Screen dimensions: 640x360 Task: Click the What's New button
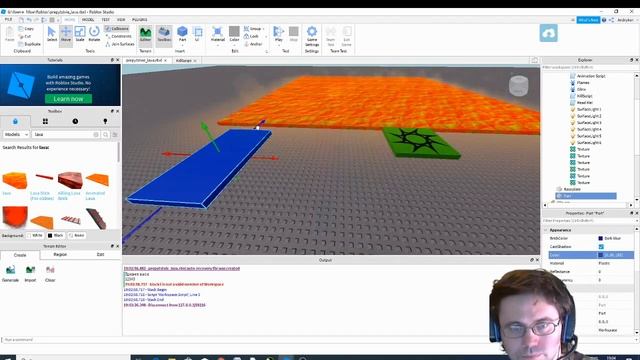pyautogui.click(x=588, y=20)
